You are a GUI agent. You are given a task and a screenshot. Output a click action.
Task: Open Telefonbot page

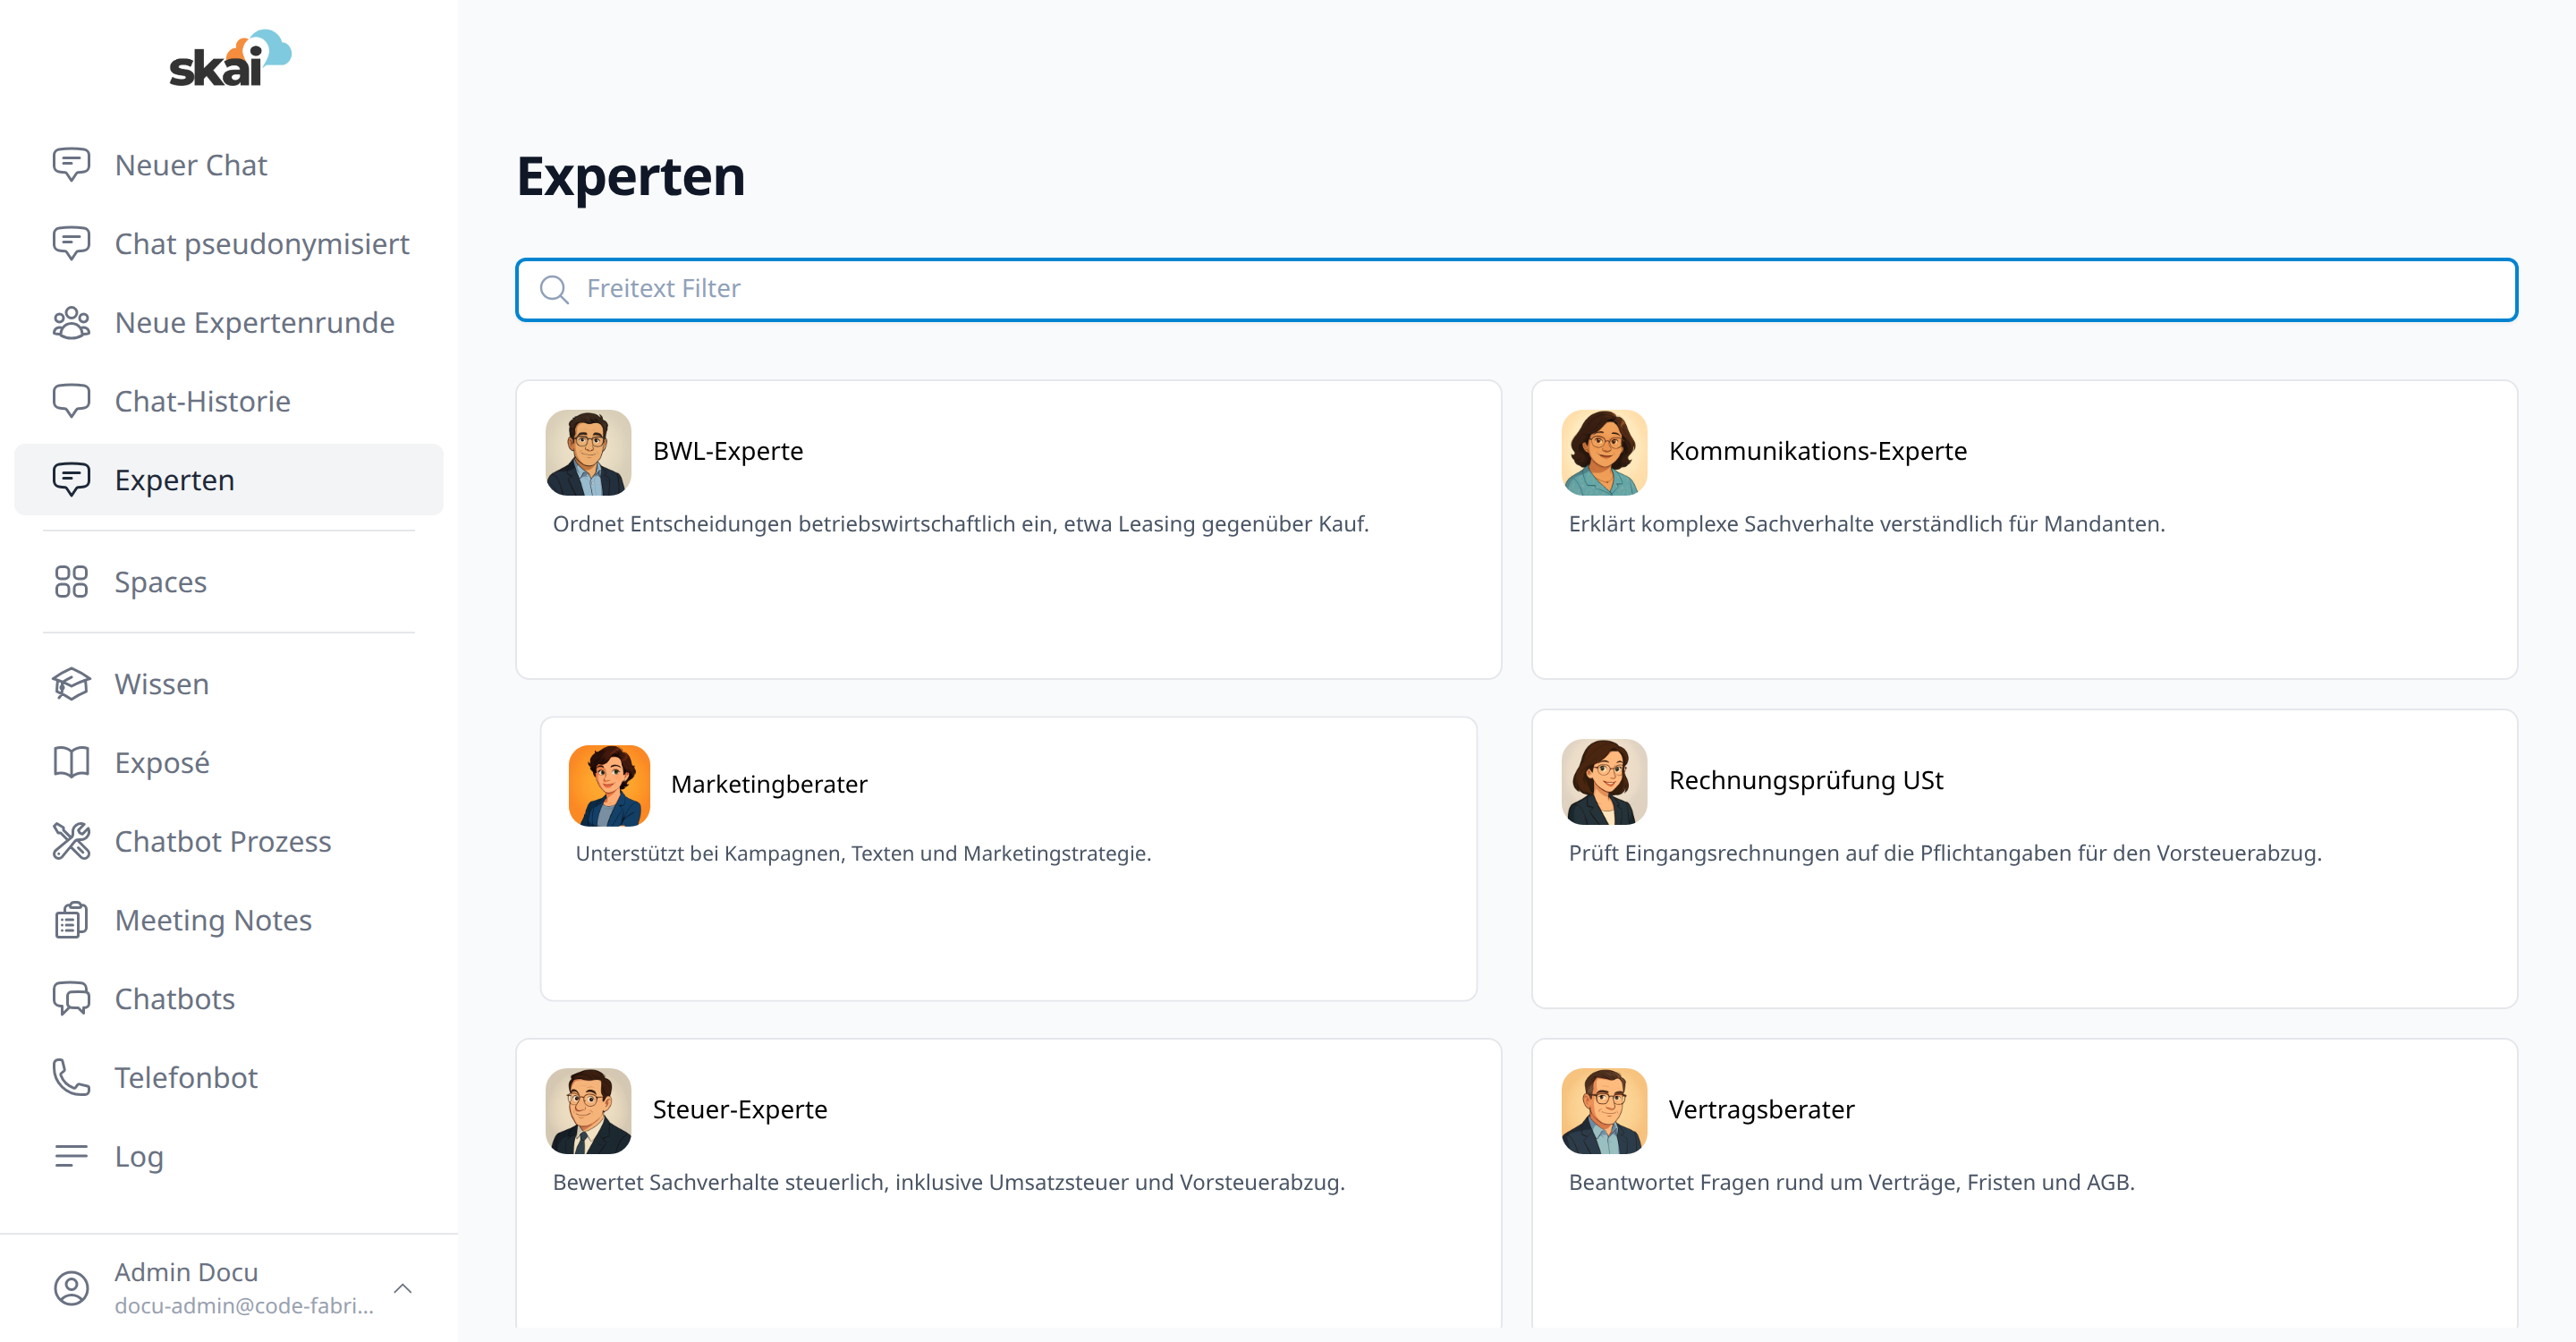coord(229,1077)
